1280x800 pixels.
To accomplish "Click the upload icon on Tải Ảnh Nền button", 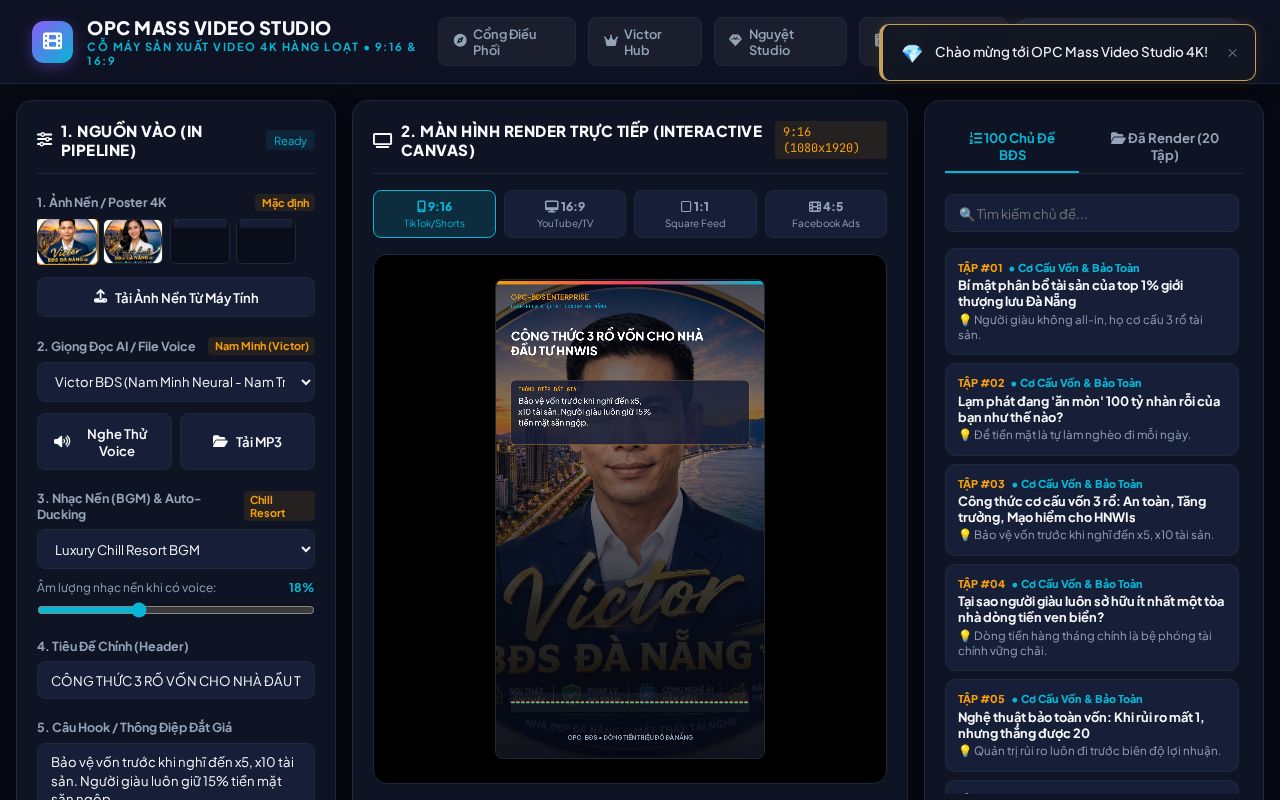I will [100, 297].
